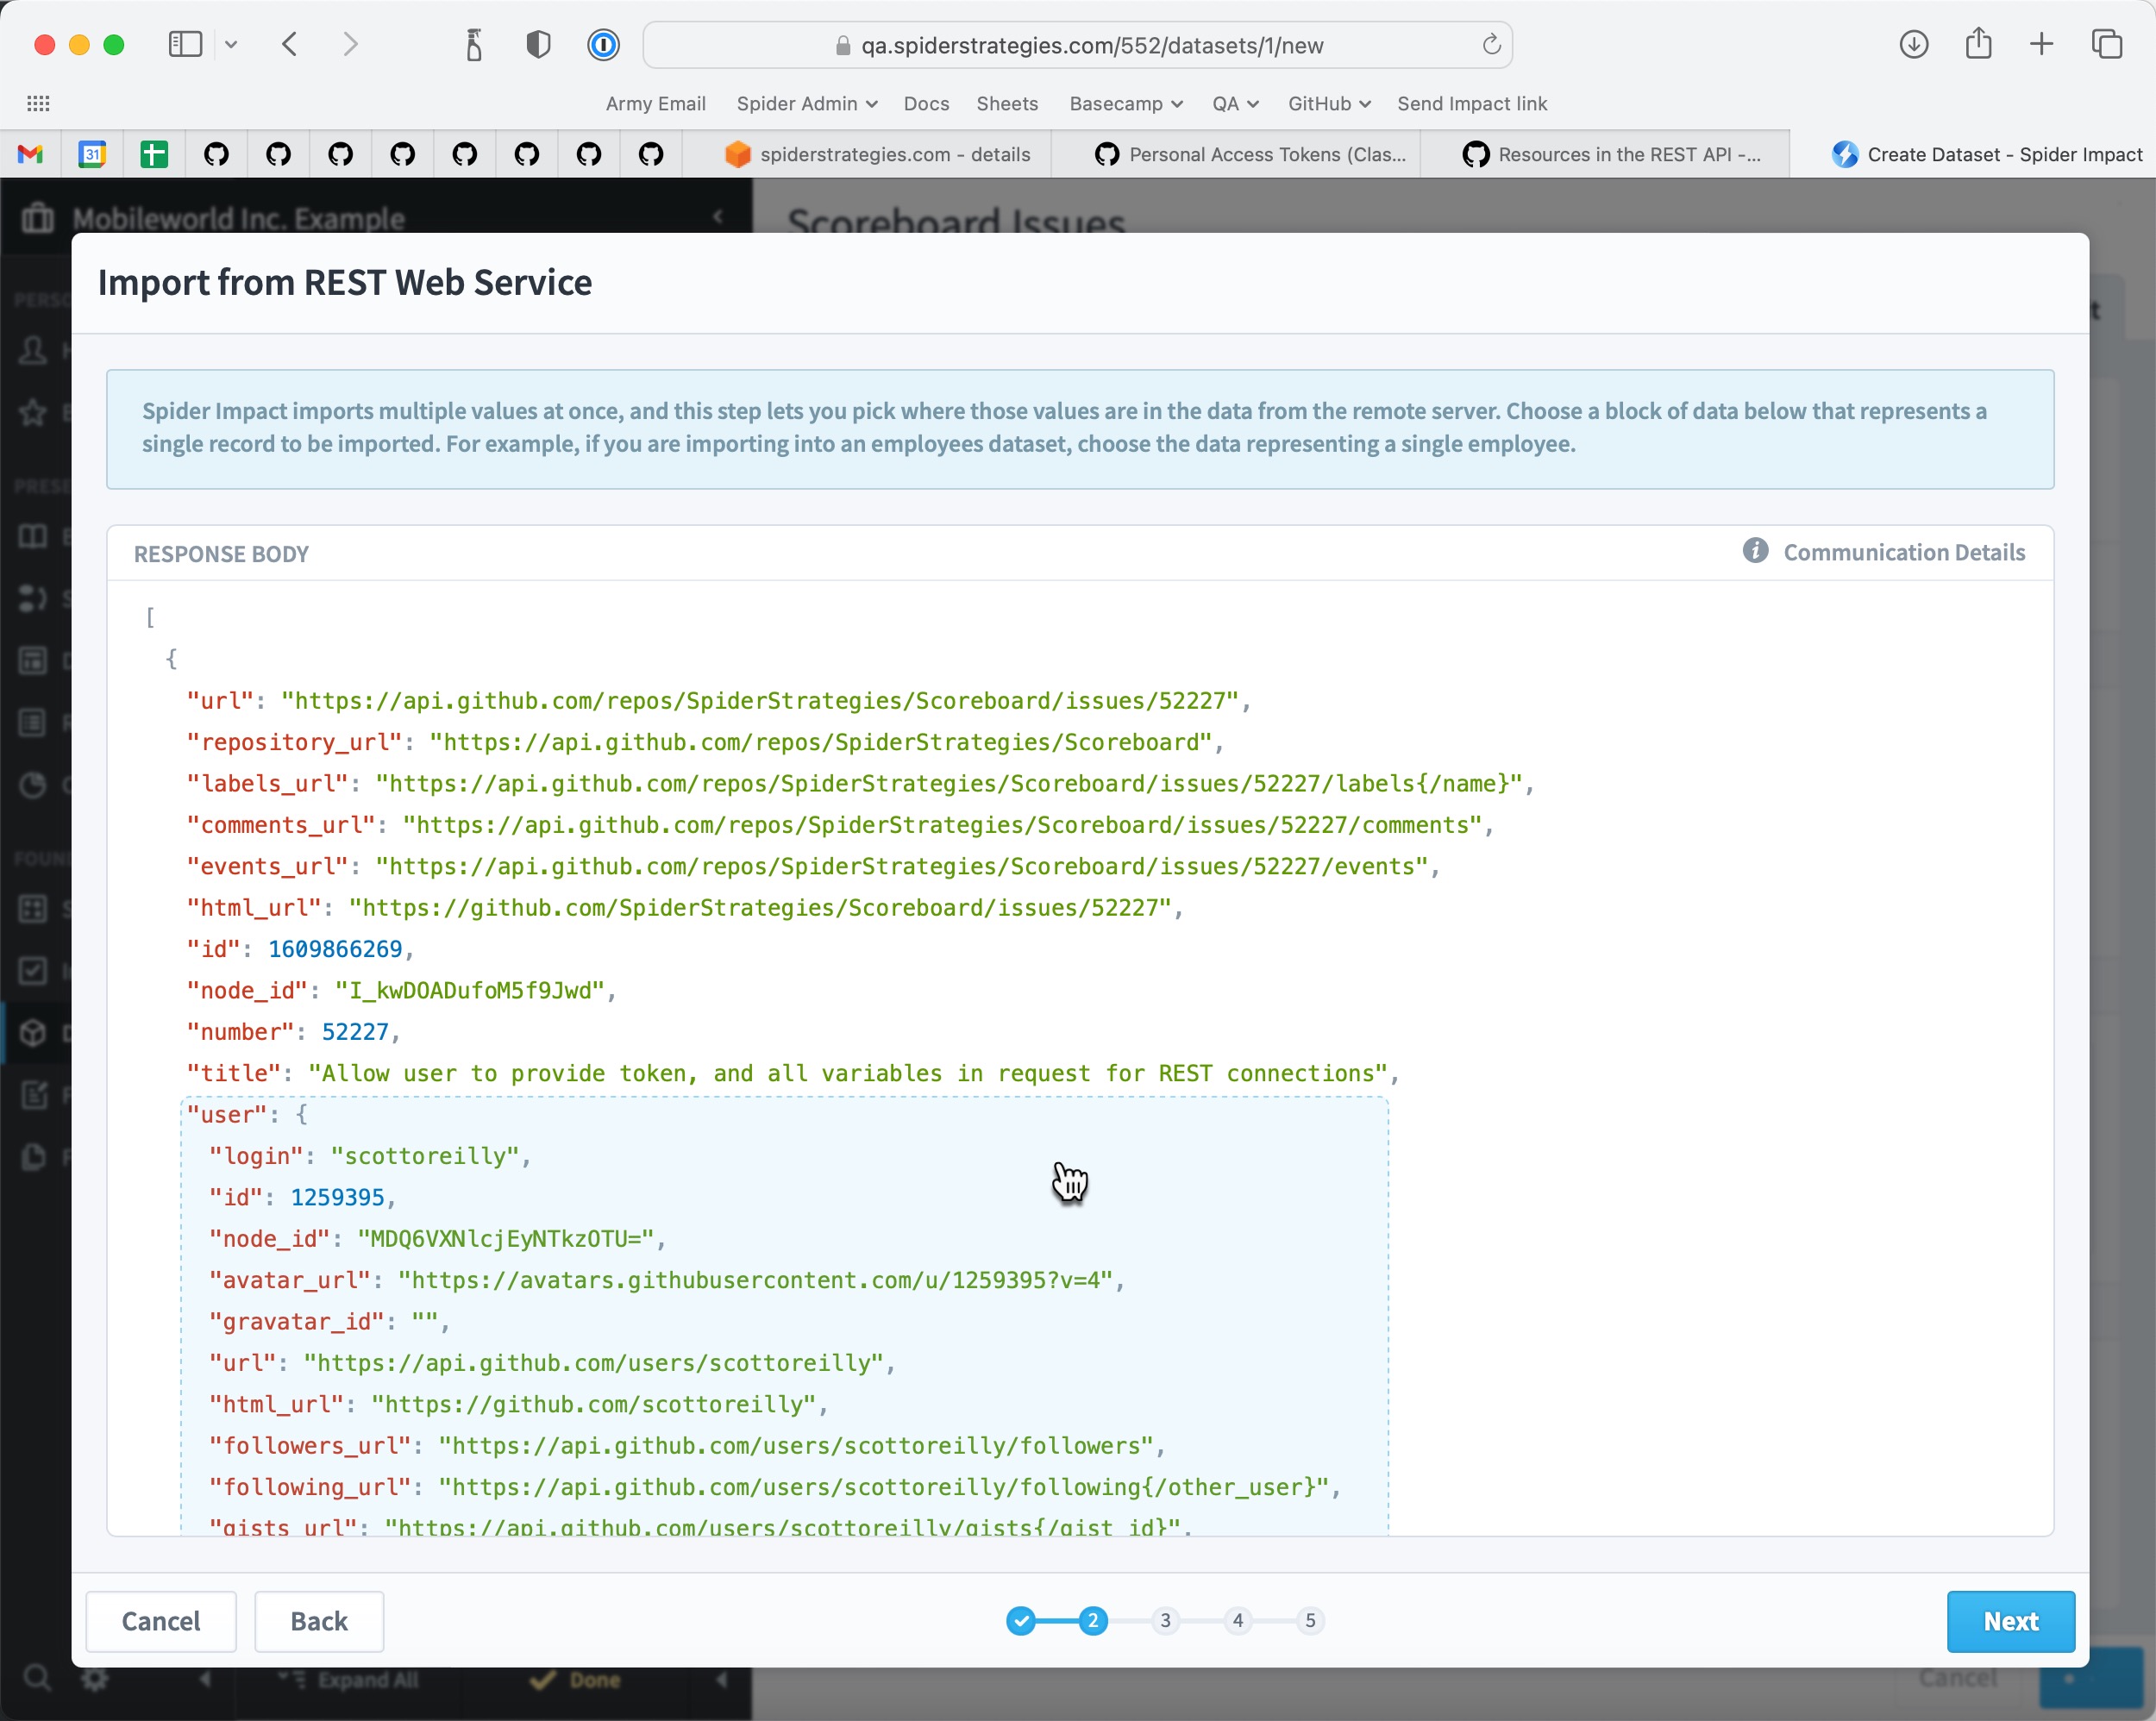Open a new tab with the plus icon
This screenshot has width=2156, height=1721.
pos(2041,44)
